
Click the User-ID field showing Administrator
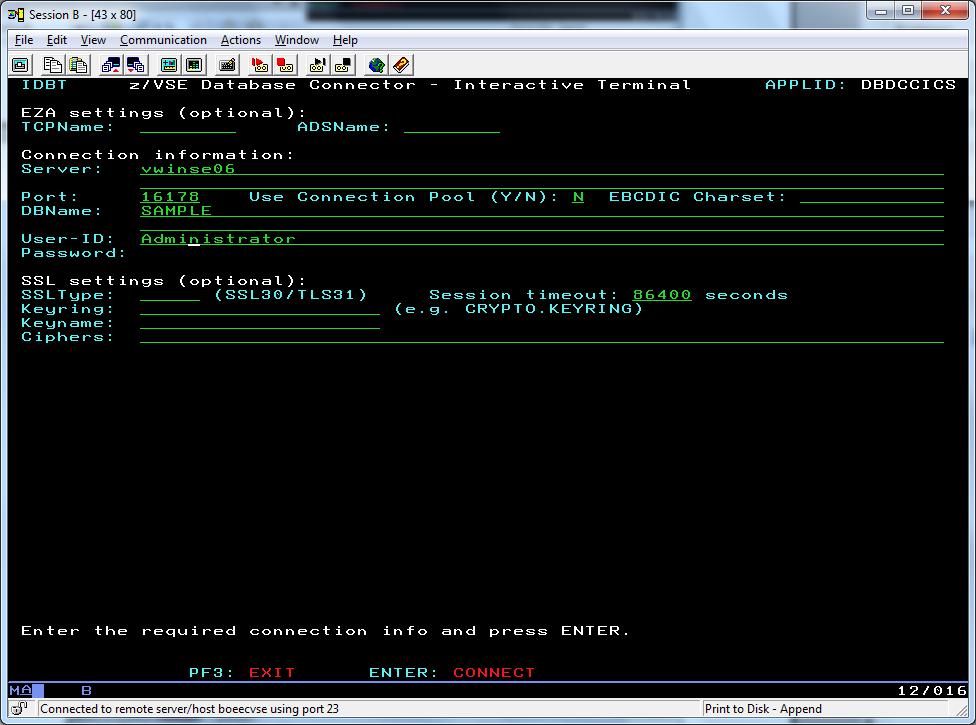218,239
